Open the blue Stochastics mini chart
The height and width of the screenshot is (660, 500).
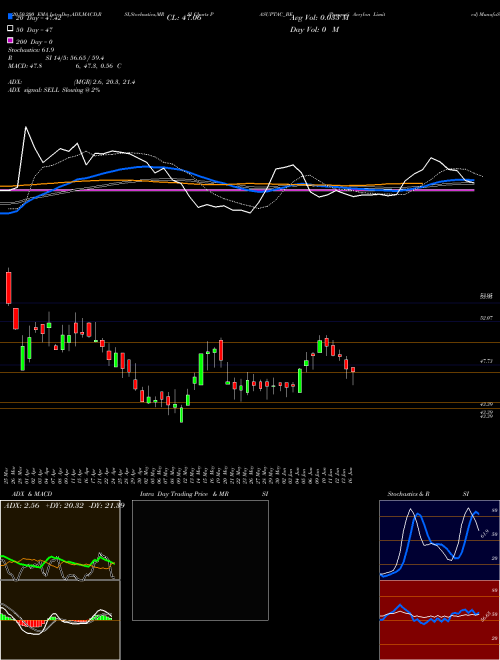(439, 540)
